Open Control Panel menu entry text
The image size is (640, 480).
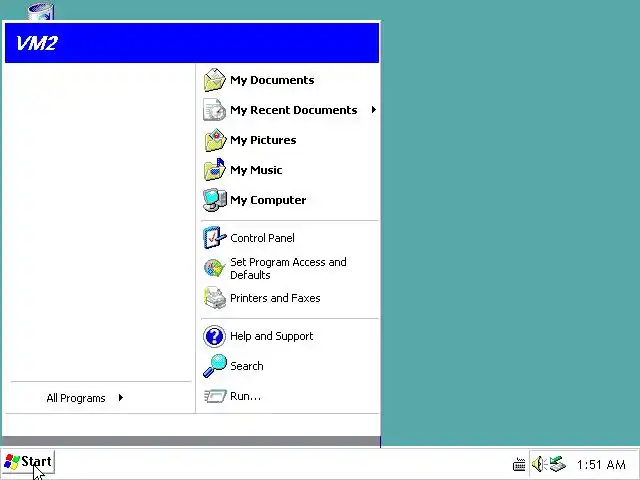point(262,238)
